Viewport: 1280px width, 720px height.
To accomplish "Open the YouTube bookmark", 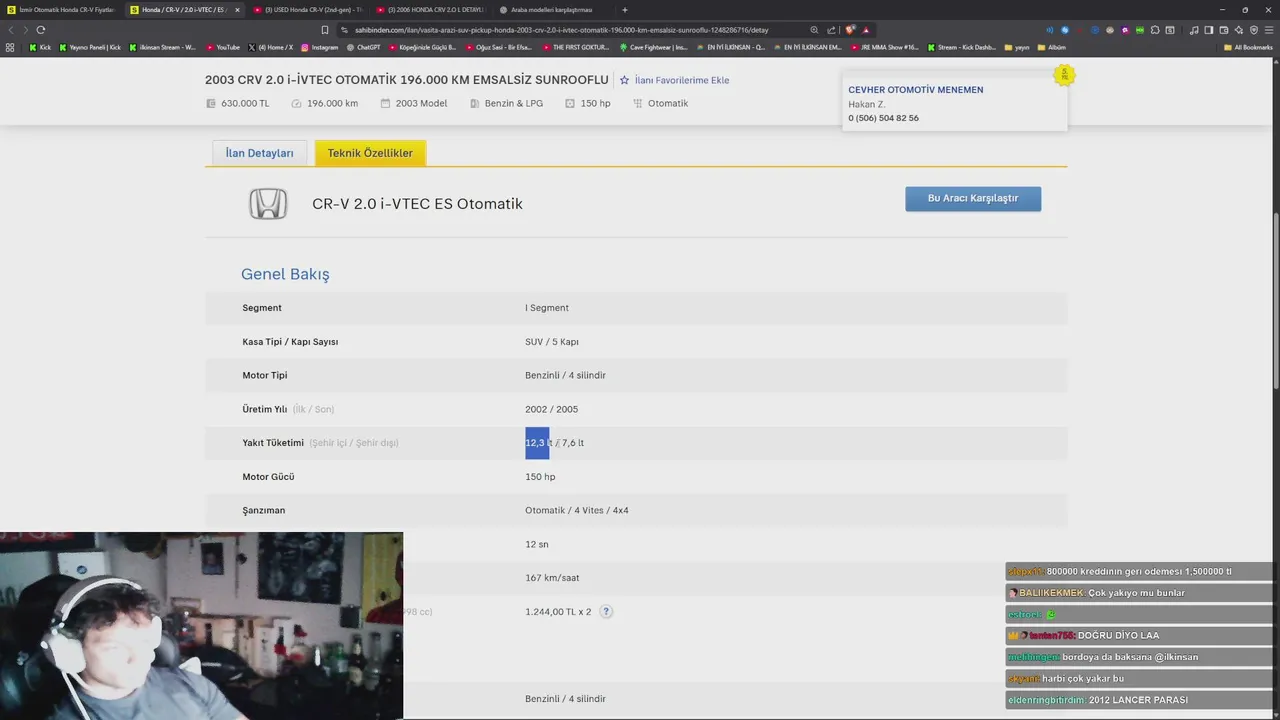I will point(223,47).
